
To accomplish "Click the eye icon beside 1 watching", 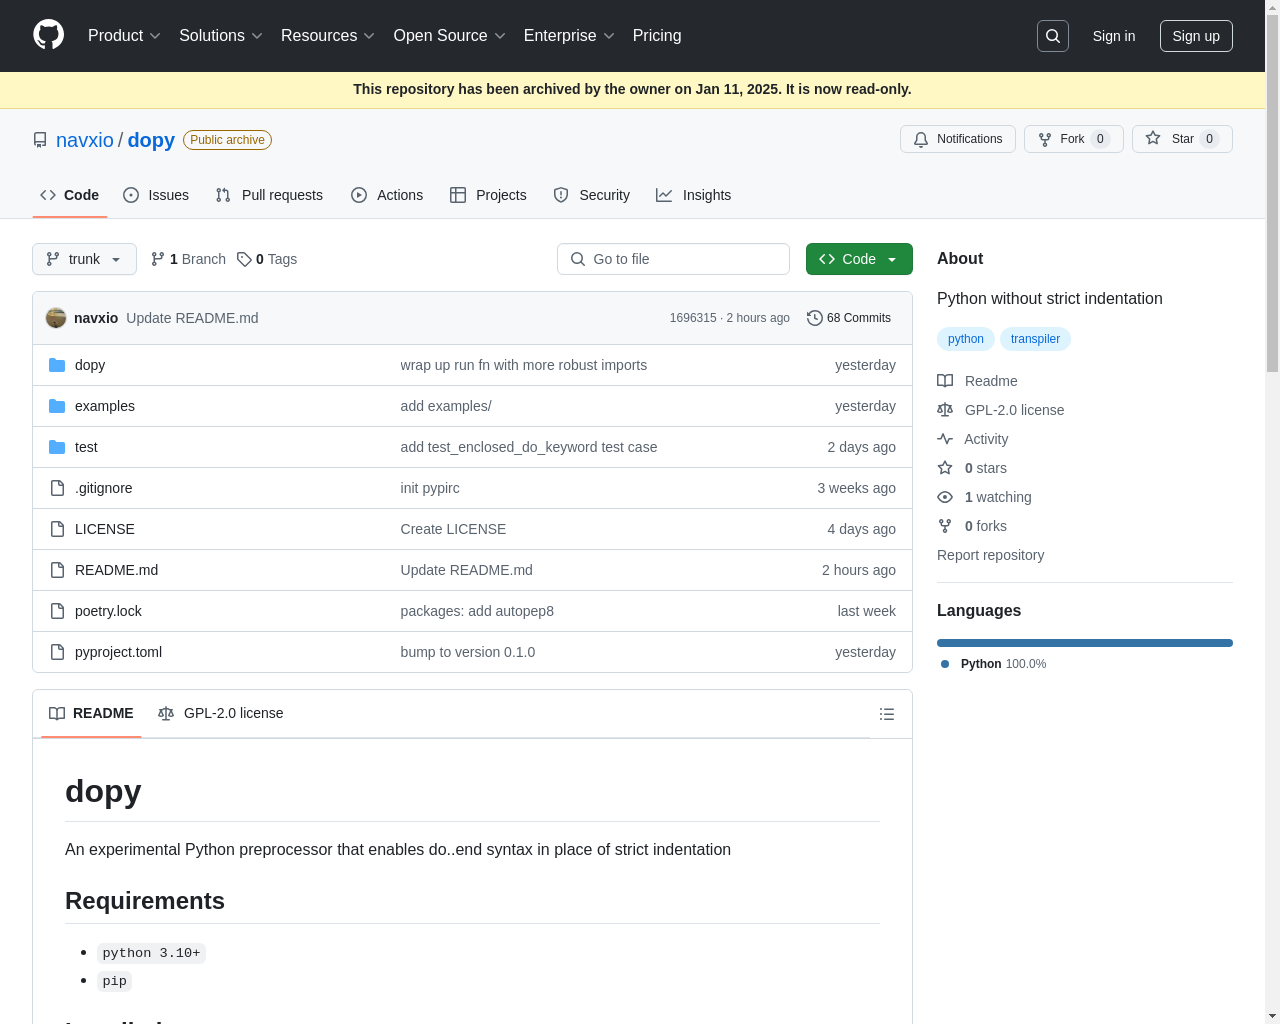I will [945, 497].
